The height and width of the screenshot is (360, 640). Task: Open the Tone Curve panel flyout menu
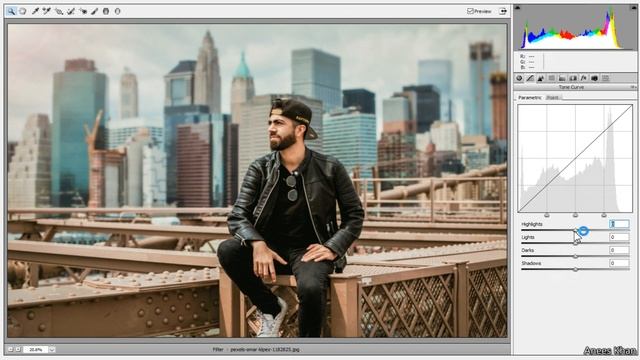[x=633, y=87]
